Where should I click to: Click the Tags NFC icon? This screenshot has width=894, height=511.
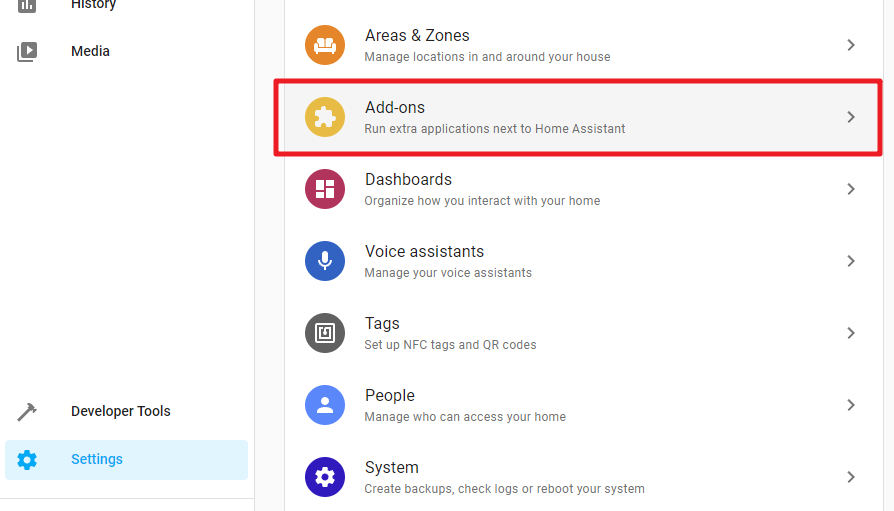(x=325, y=333)
